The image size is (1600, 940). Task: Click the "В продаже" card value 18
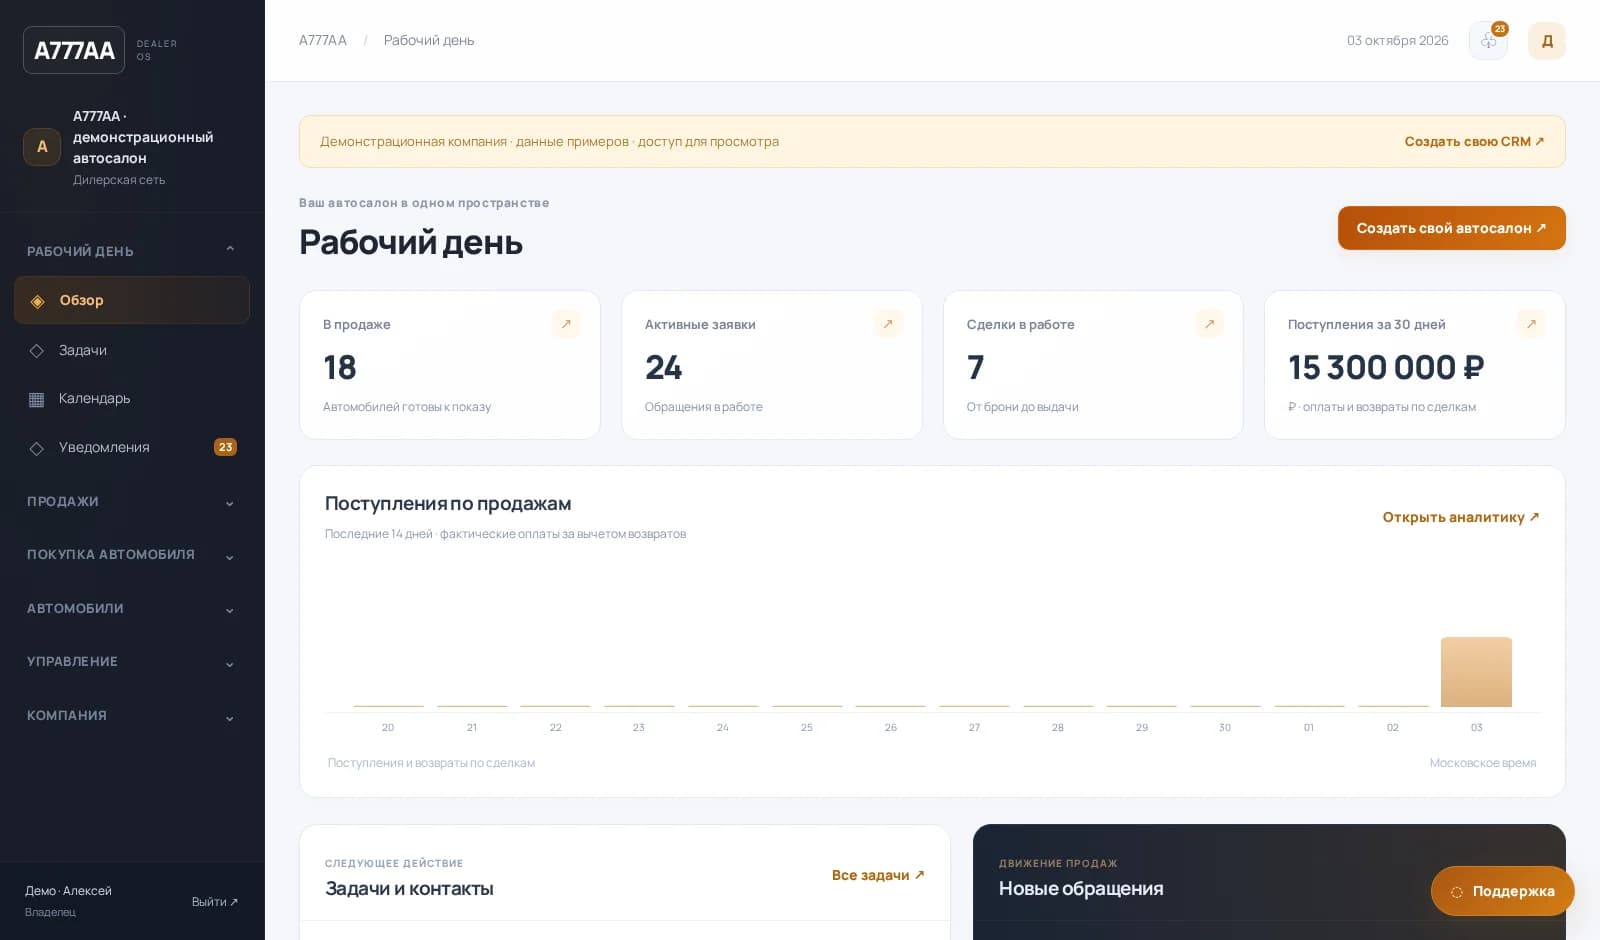tap(340, 368)
